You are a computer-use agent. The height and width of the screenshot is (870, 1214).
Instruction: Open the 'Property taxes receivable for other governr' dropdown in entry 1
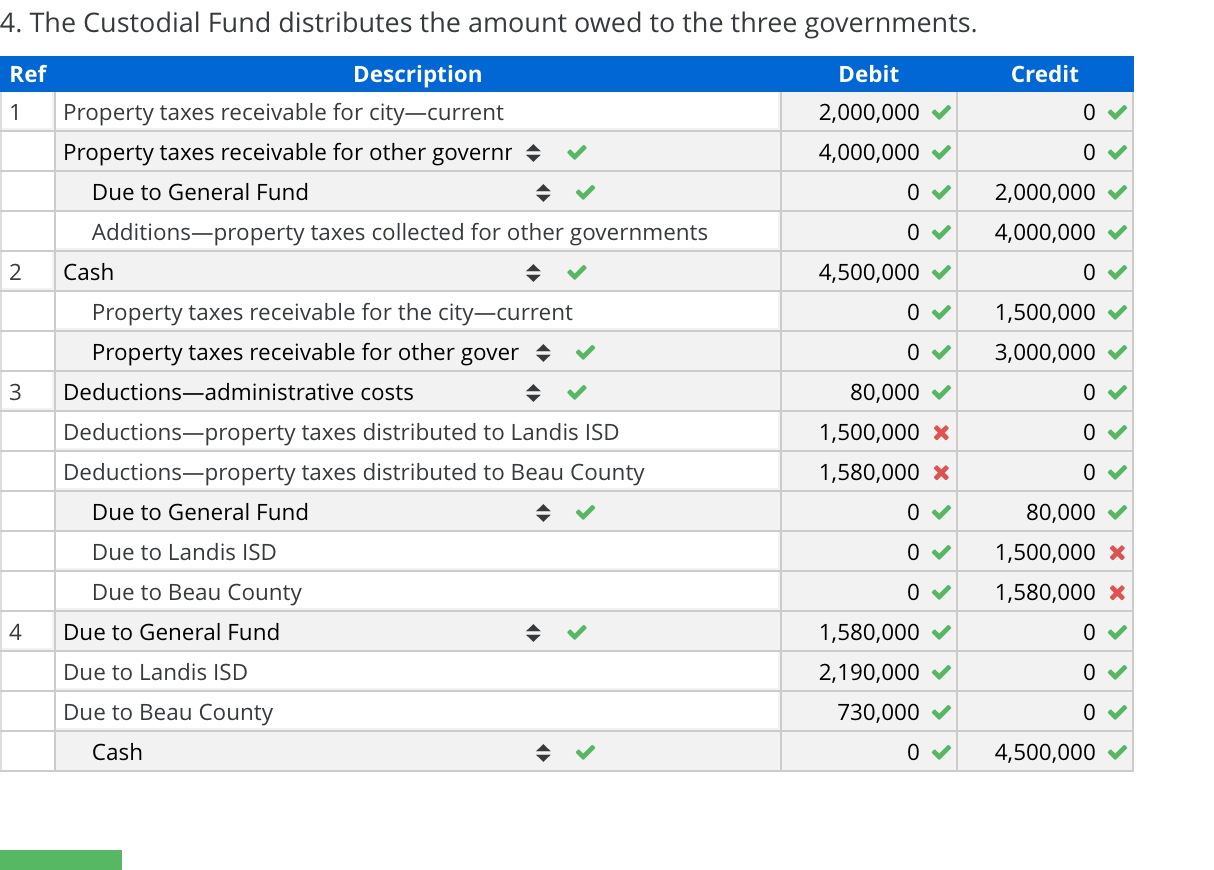point(303,152)
